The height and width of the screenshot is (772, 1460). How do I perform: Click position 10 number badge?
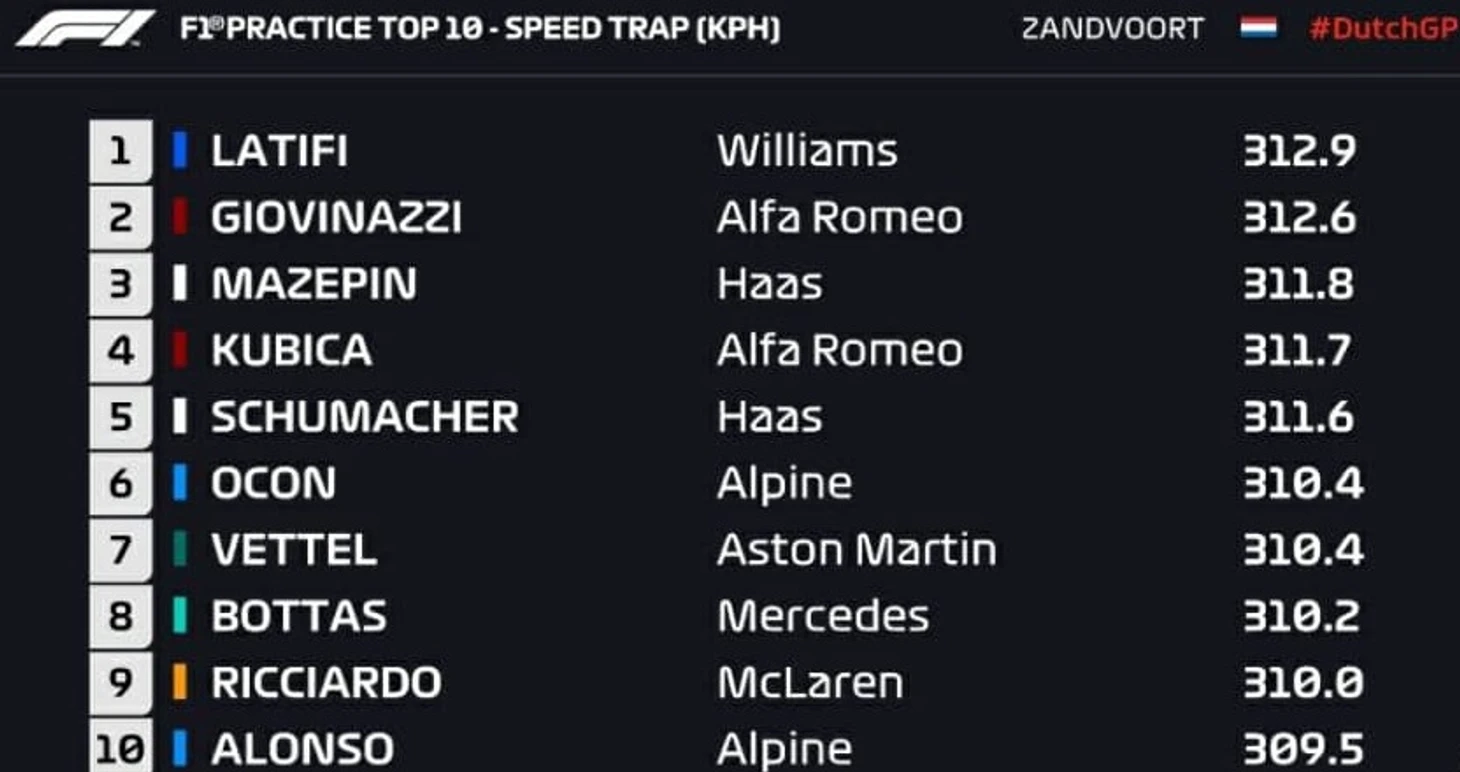[x=121, y=748]
